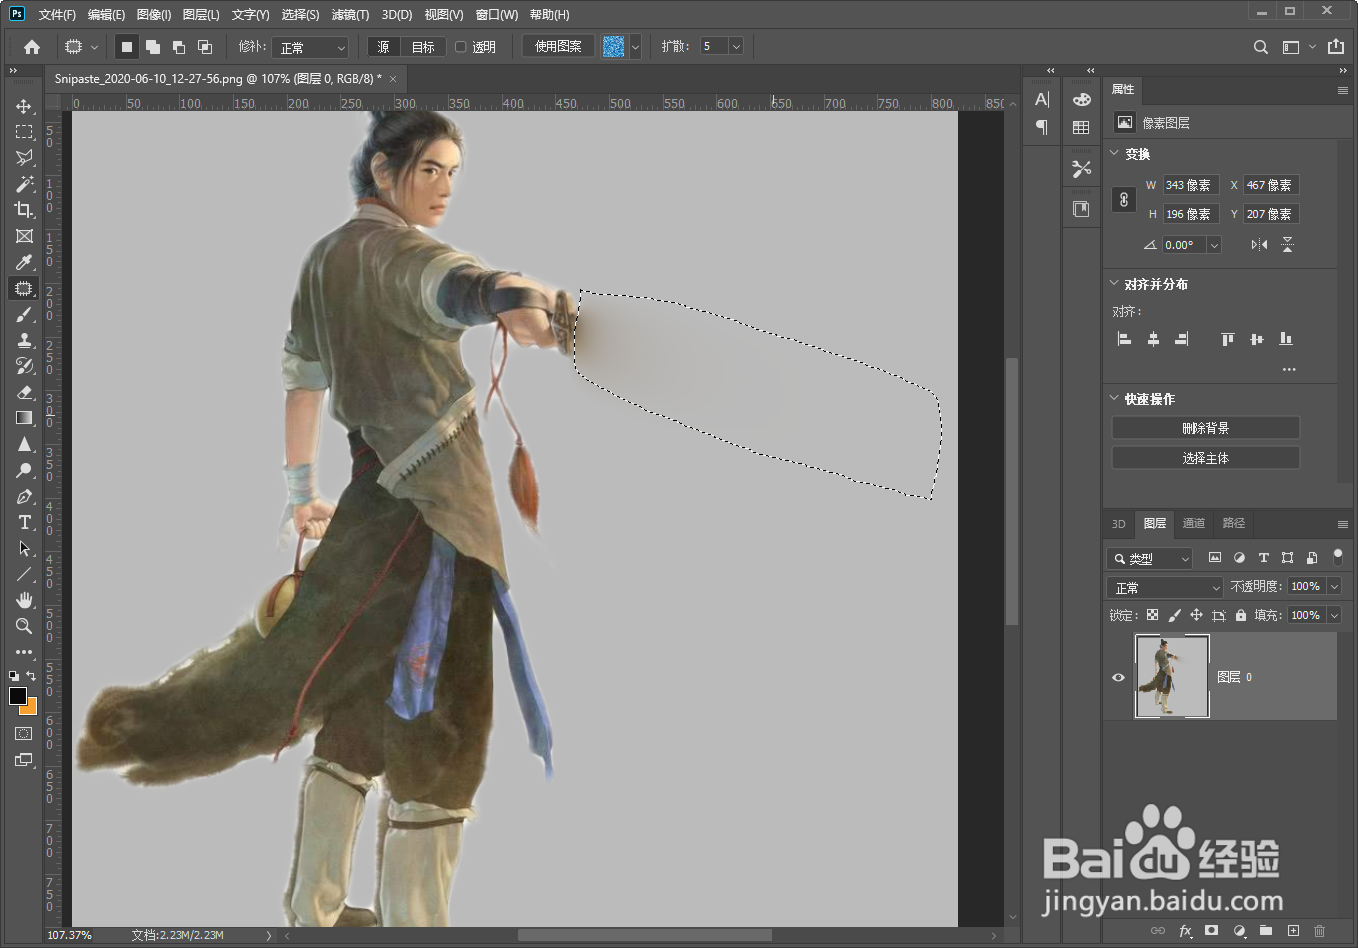The image size is (1358, 948).
Task: Toggle lock transparent pixels
Action: point(1152,615)
